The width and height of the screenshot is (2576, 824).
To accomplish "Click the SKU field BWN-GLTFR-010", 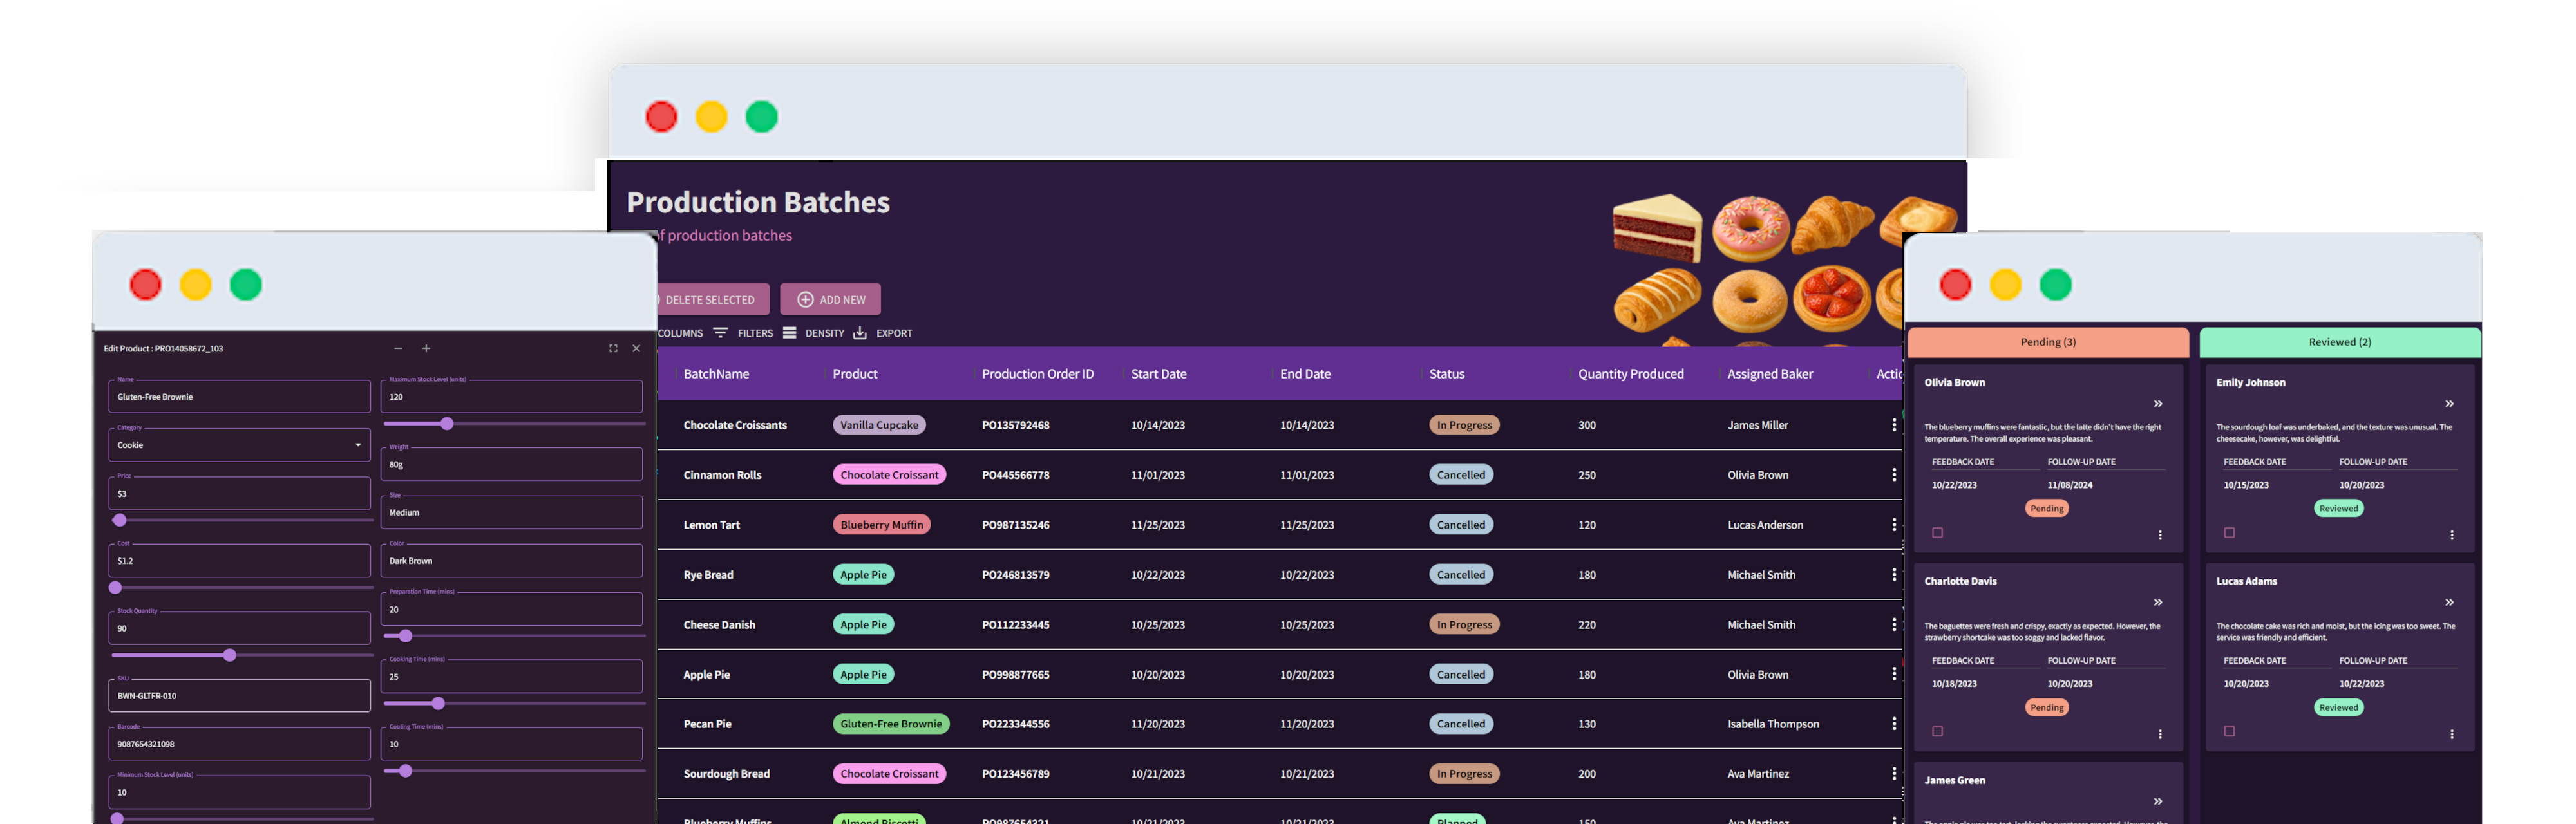I will pyautogui.click(x=239, y=696).
